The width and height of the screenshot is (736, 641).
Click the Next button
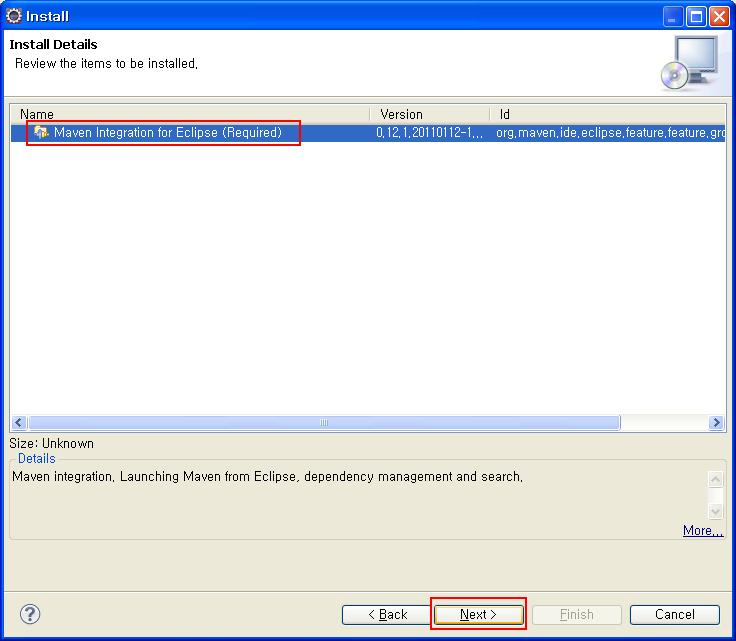478,614
